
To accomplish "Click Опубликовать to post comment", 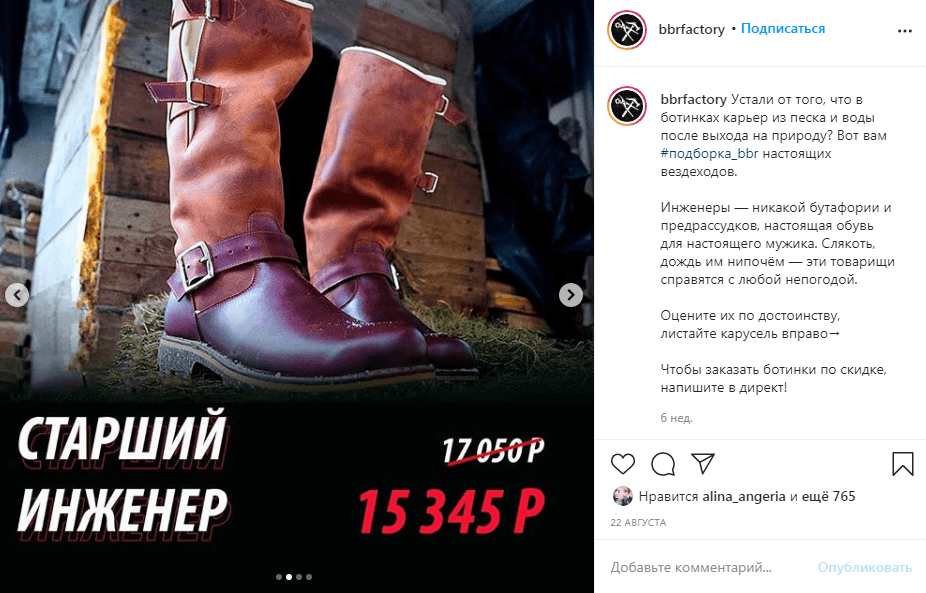I will coord(865,568).
